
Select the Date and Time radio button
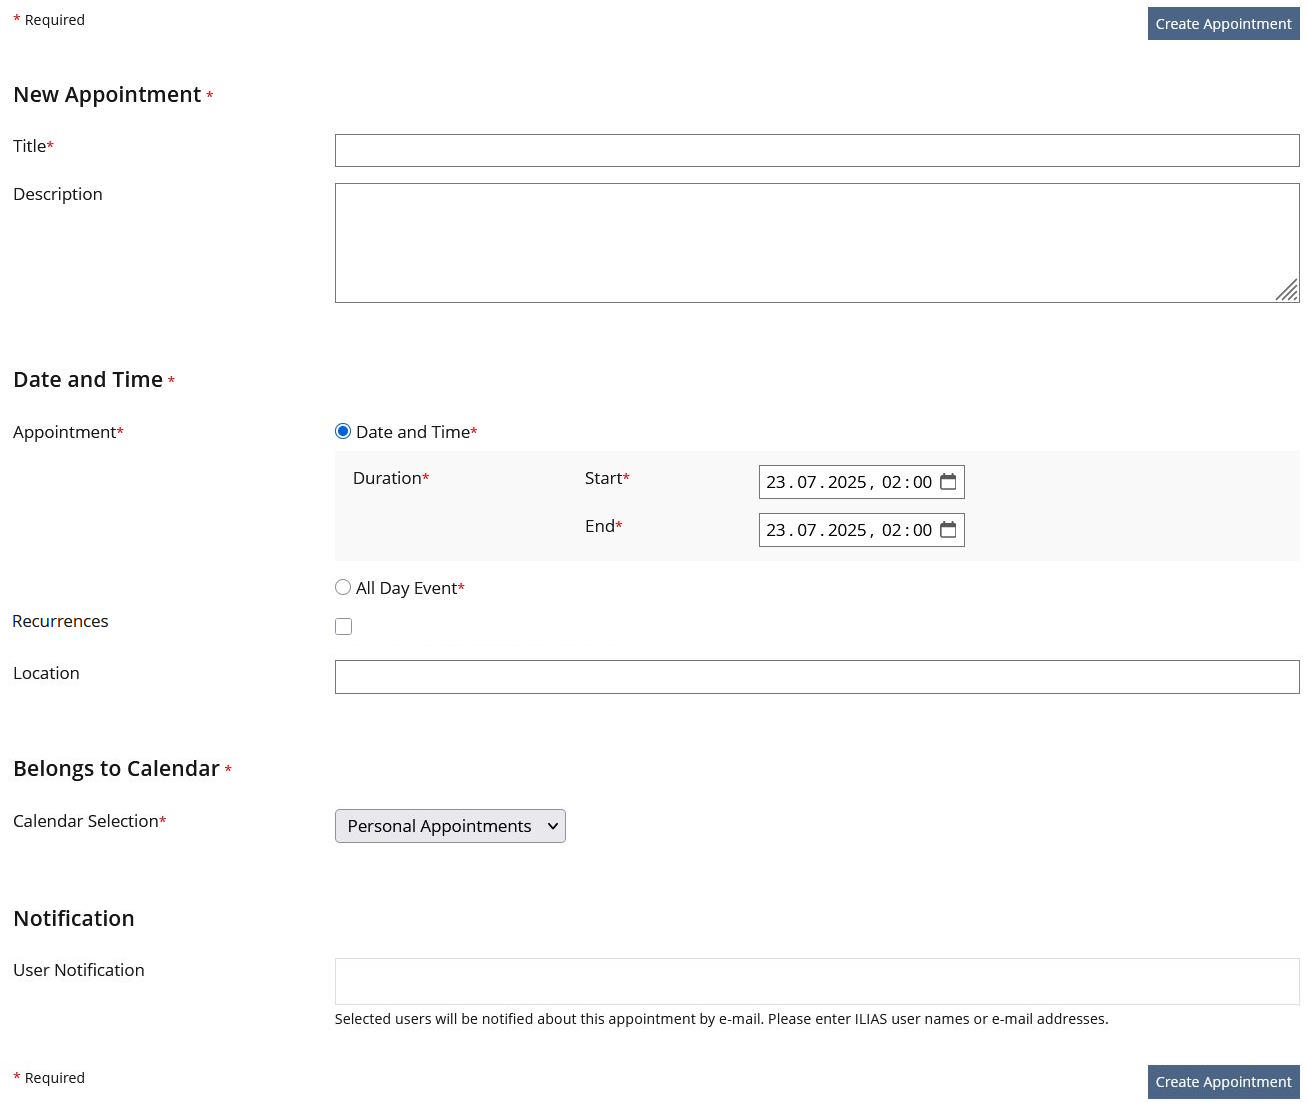(x=343, y=432)
